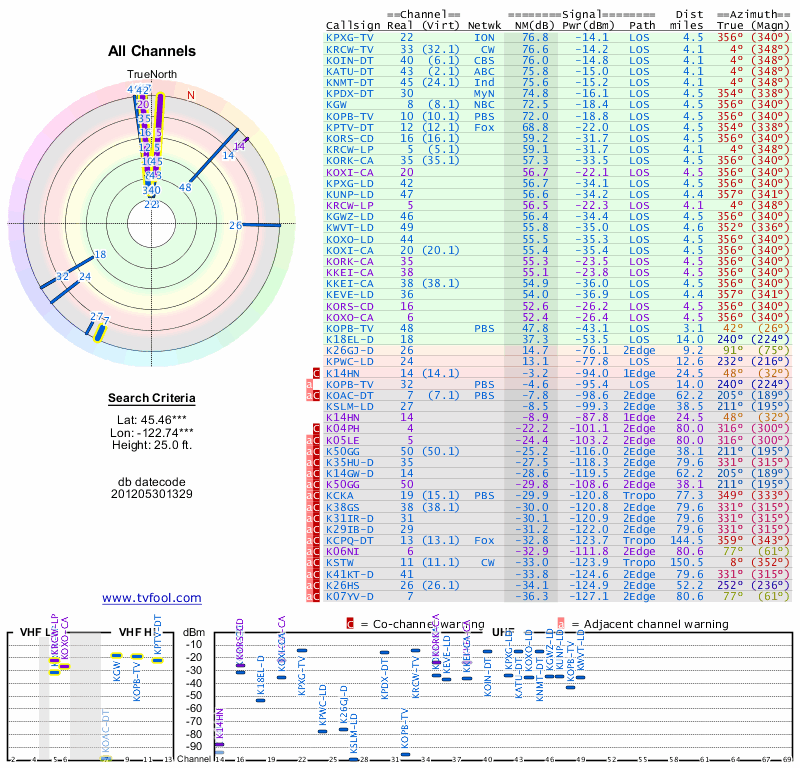The image size is (800, 768).
Task: Click the 'Dist miles' column header
Action: click(689, 20)
